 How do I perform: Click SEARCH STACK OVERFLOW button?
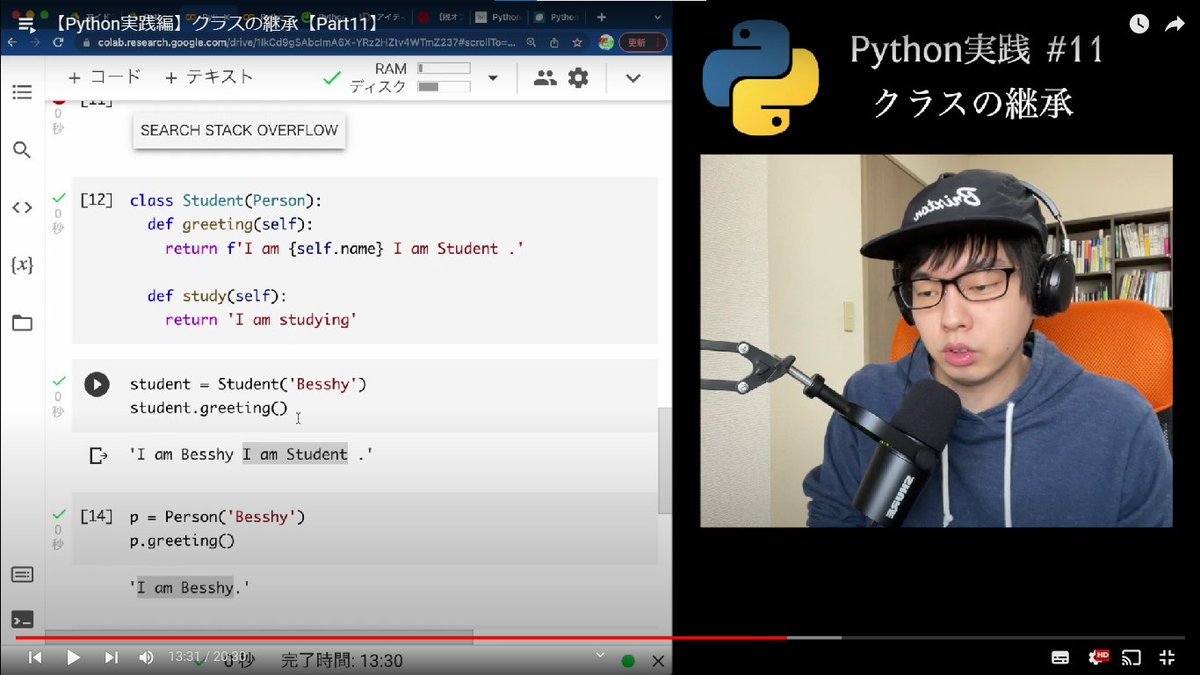pos(239,130)
